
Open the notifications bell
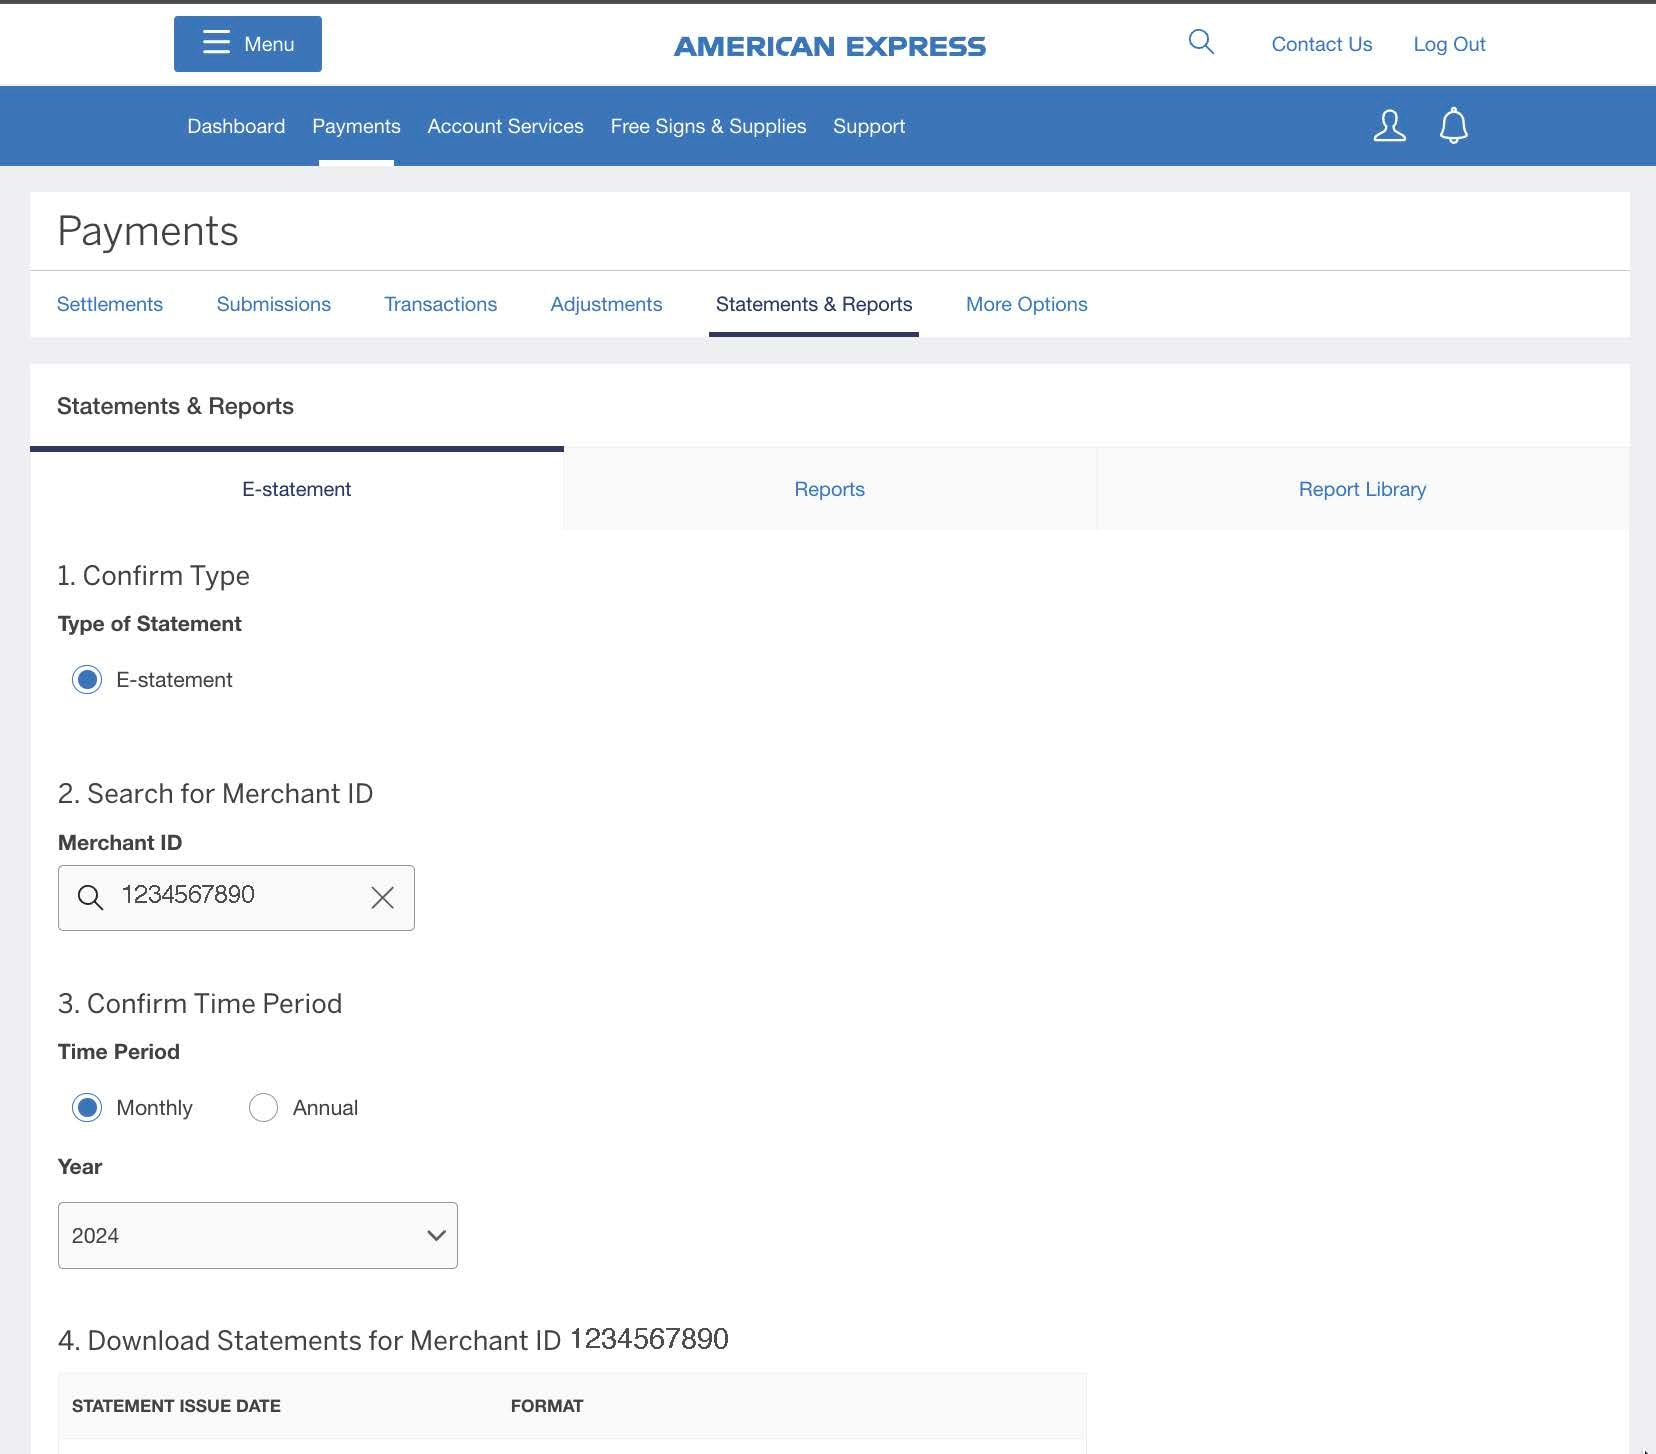click(x=1454, y=125)
